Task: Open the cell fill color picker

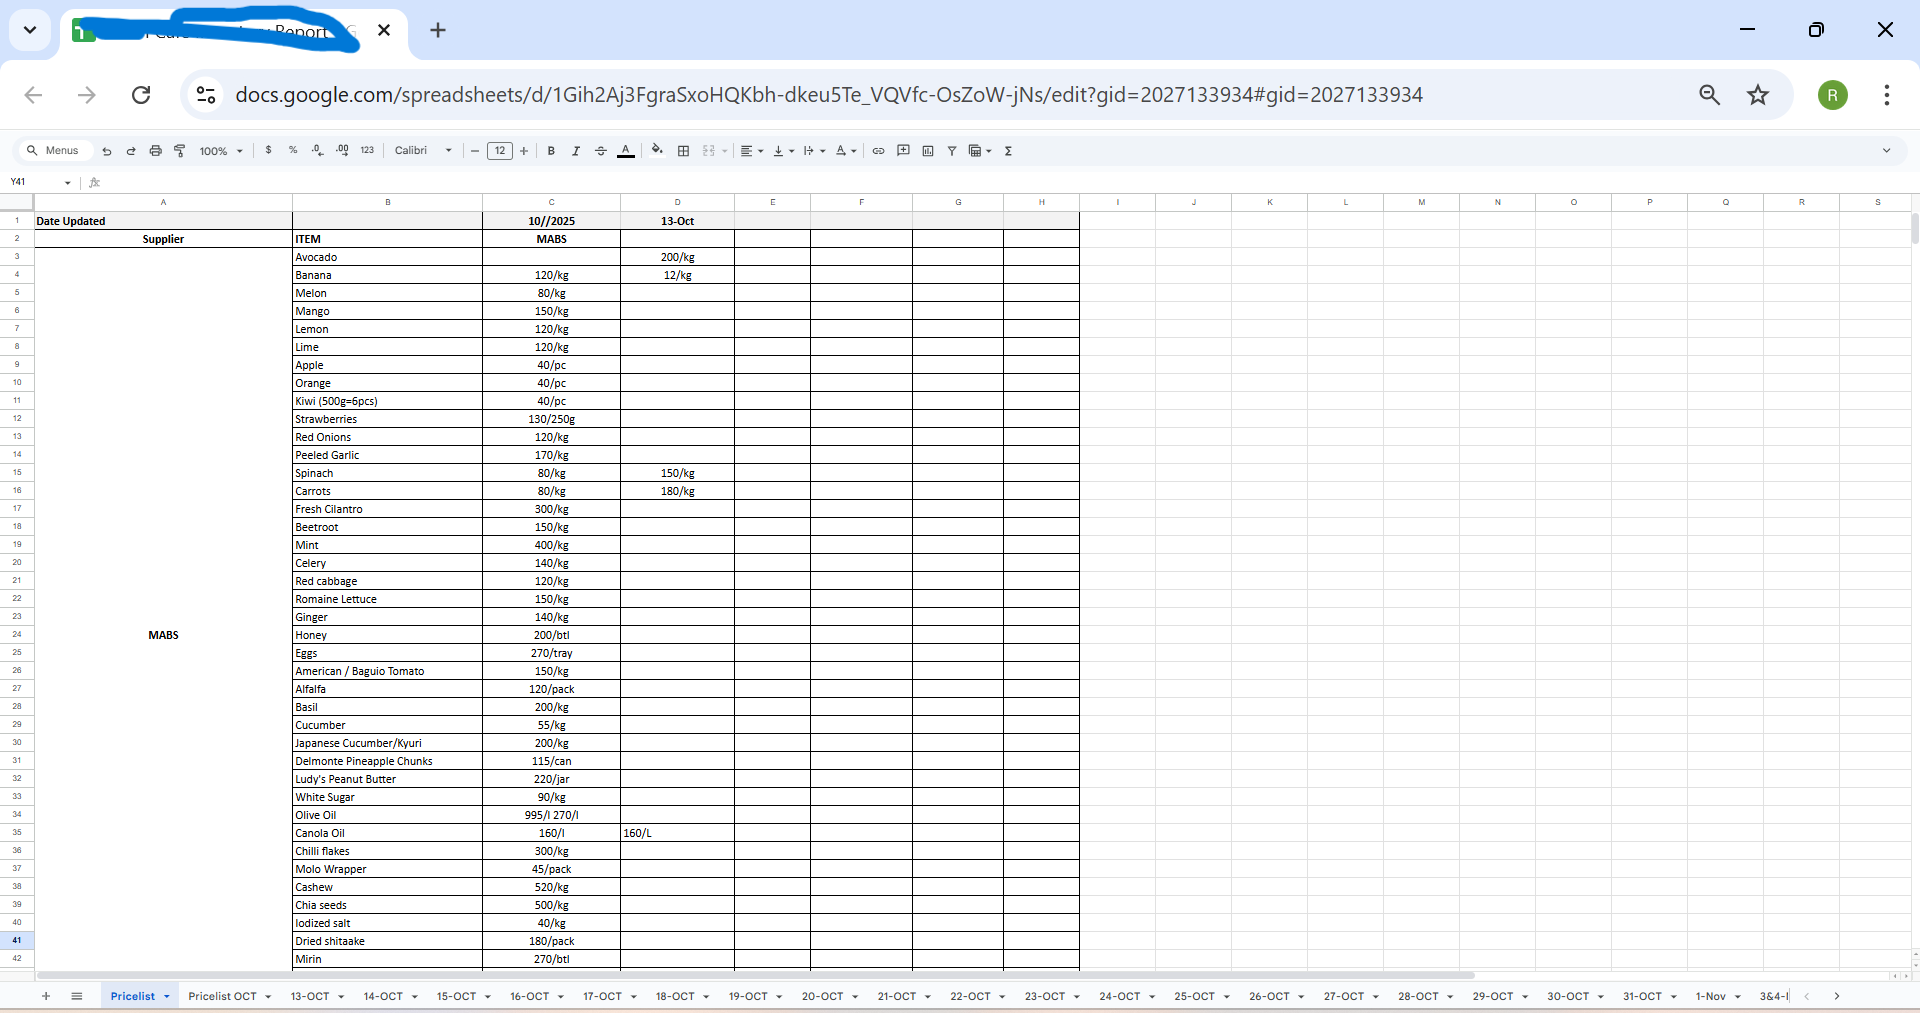Action: [x=657, y=151]
